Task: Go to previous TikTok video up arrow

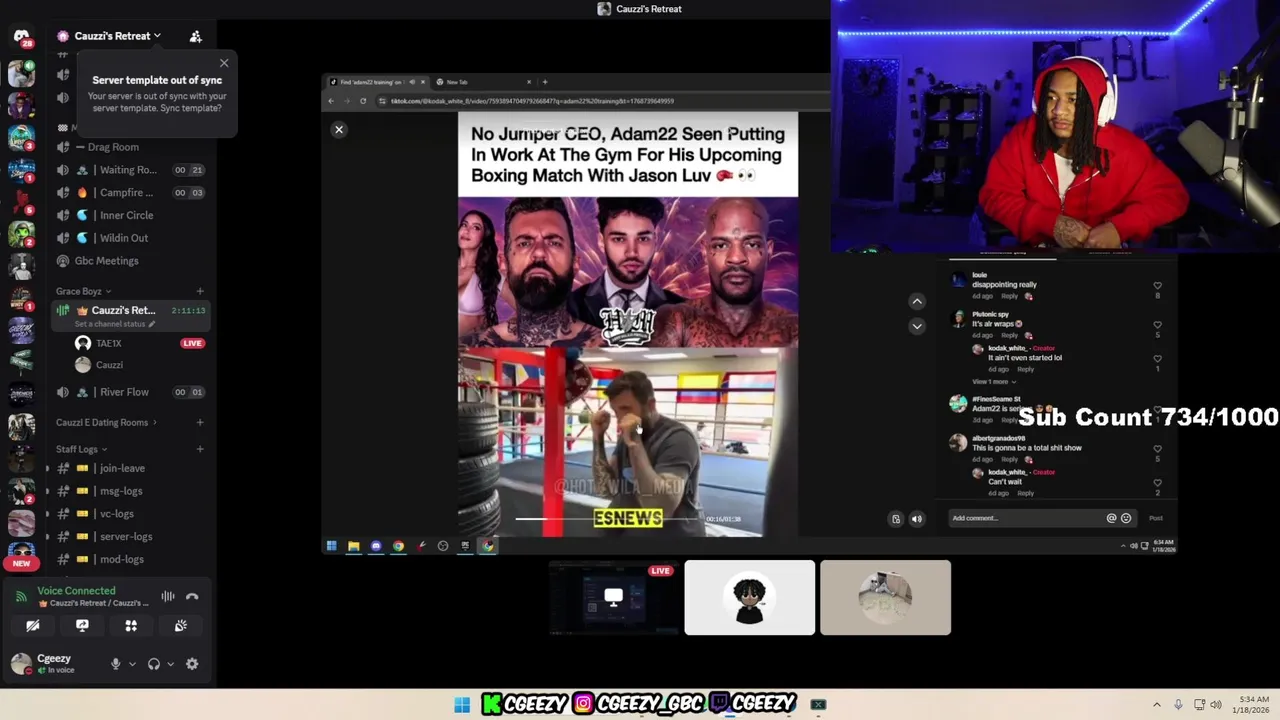Action: (x=917, y=301)
